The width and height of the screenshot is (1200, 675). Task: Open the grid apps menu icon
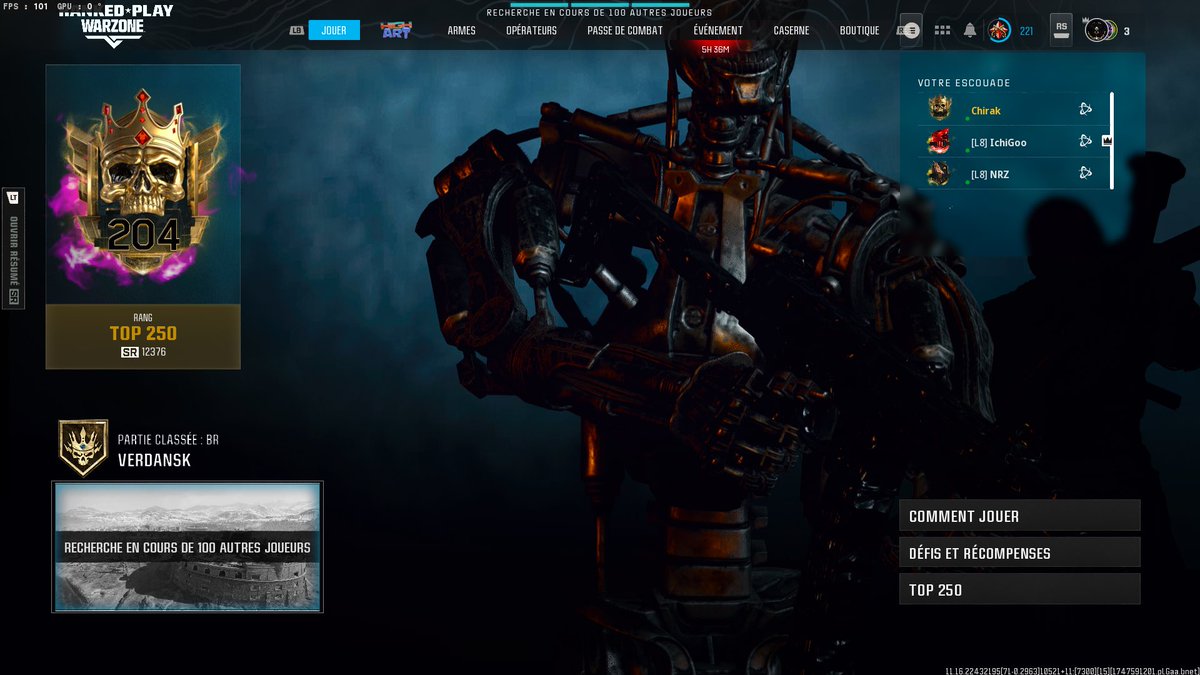pyautogui.click(x=942, y=30)
